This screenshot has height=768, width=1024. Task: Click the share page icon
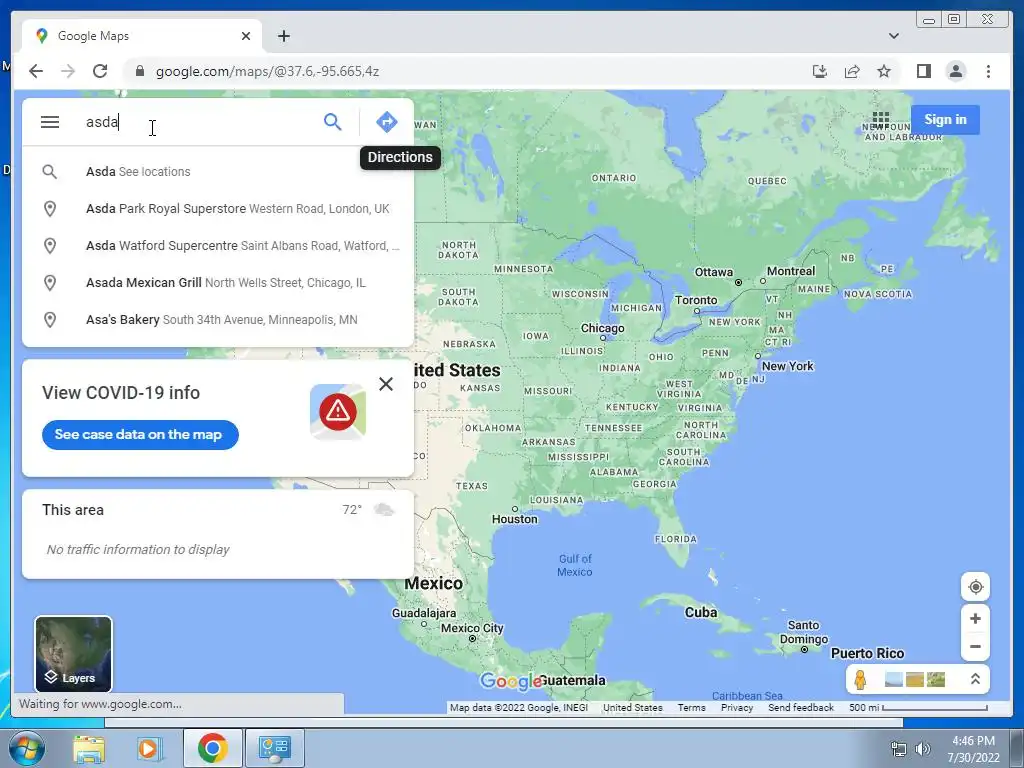click(x=852, y=71)
